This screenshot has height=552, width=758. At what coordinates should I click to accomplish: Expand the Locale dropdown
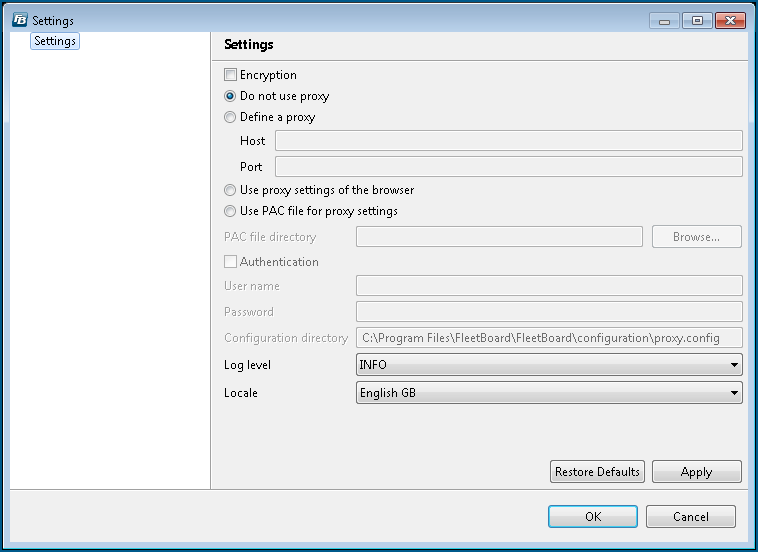point(549,393)
